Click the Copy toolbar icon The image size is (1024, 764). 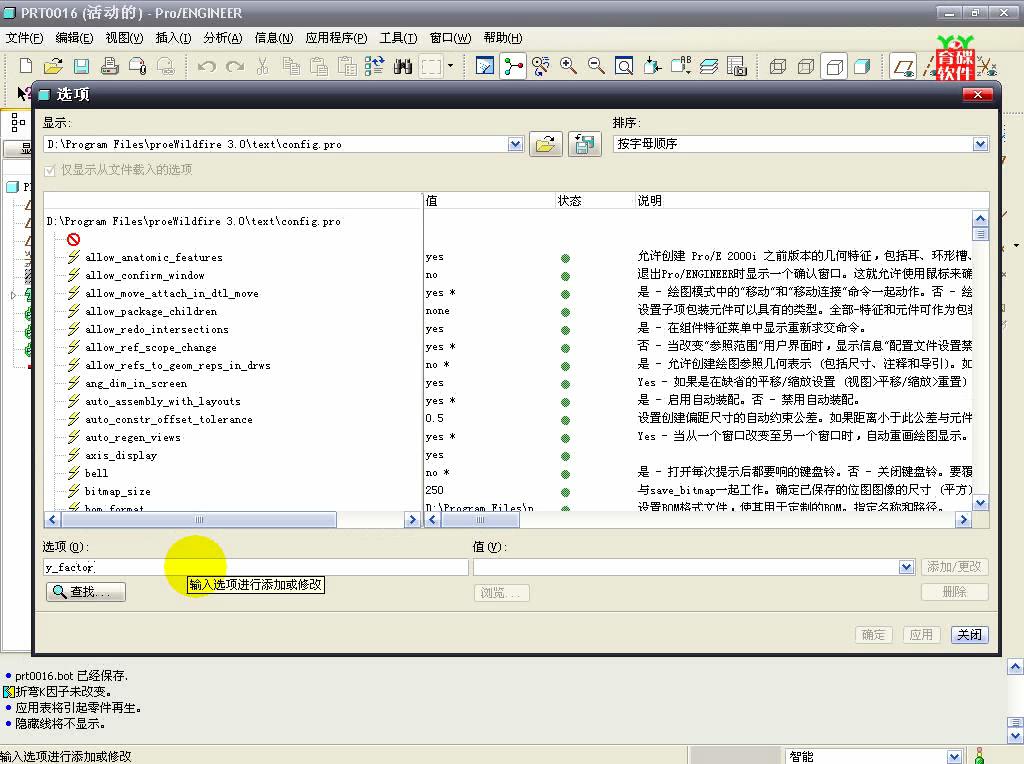291,66
